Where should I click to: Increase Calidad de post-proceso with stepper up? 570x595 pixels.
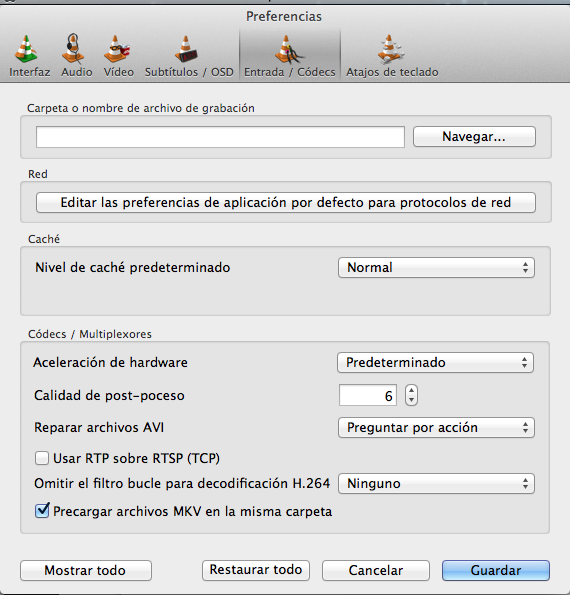[411, 390]
